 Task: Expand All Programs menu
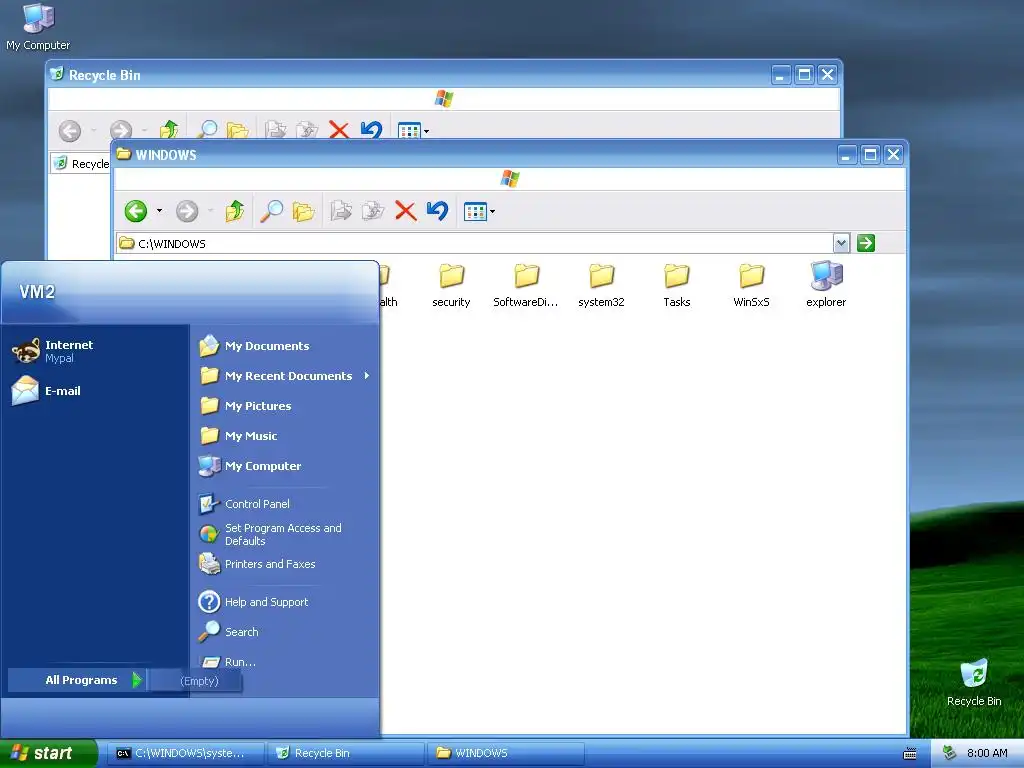77,680
